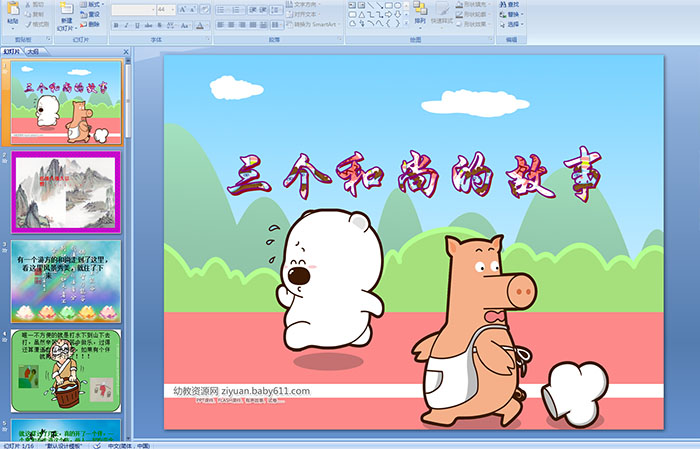The height and width of the screenshot is (449, 700).
Task: Click the Change Case Aa icon
Action: pyautogui.click(x=185, y=25)
